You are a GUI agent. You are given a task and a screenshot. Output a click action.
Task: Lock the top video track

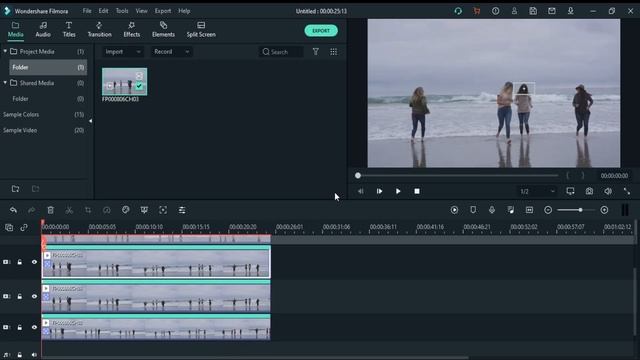click(x=20, y=262)
